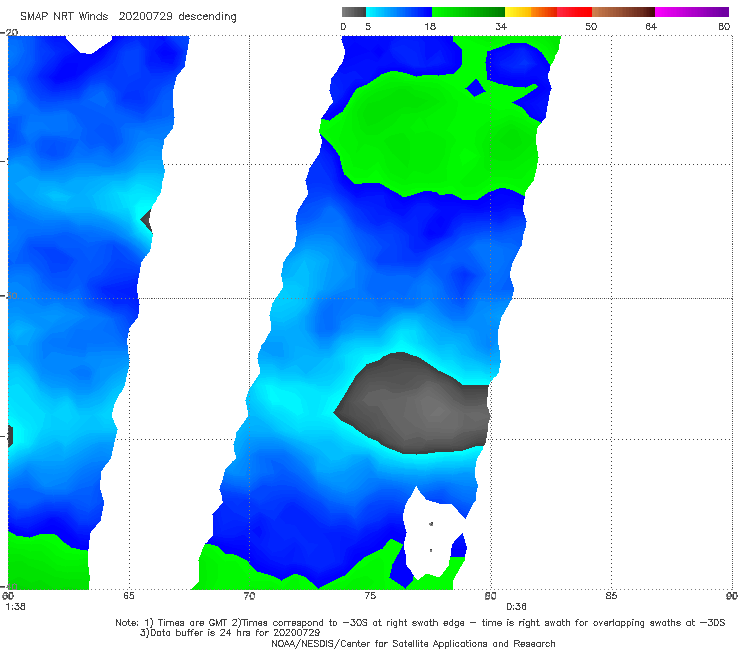Click the small blue diamond inside the green region
Image resolution: width=740 pixels, height=650 pixels.
(475, 88)
